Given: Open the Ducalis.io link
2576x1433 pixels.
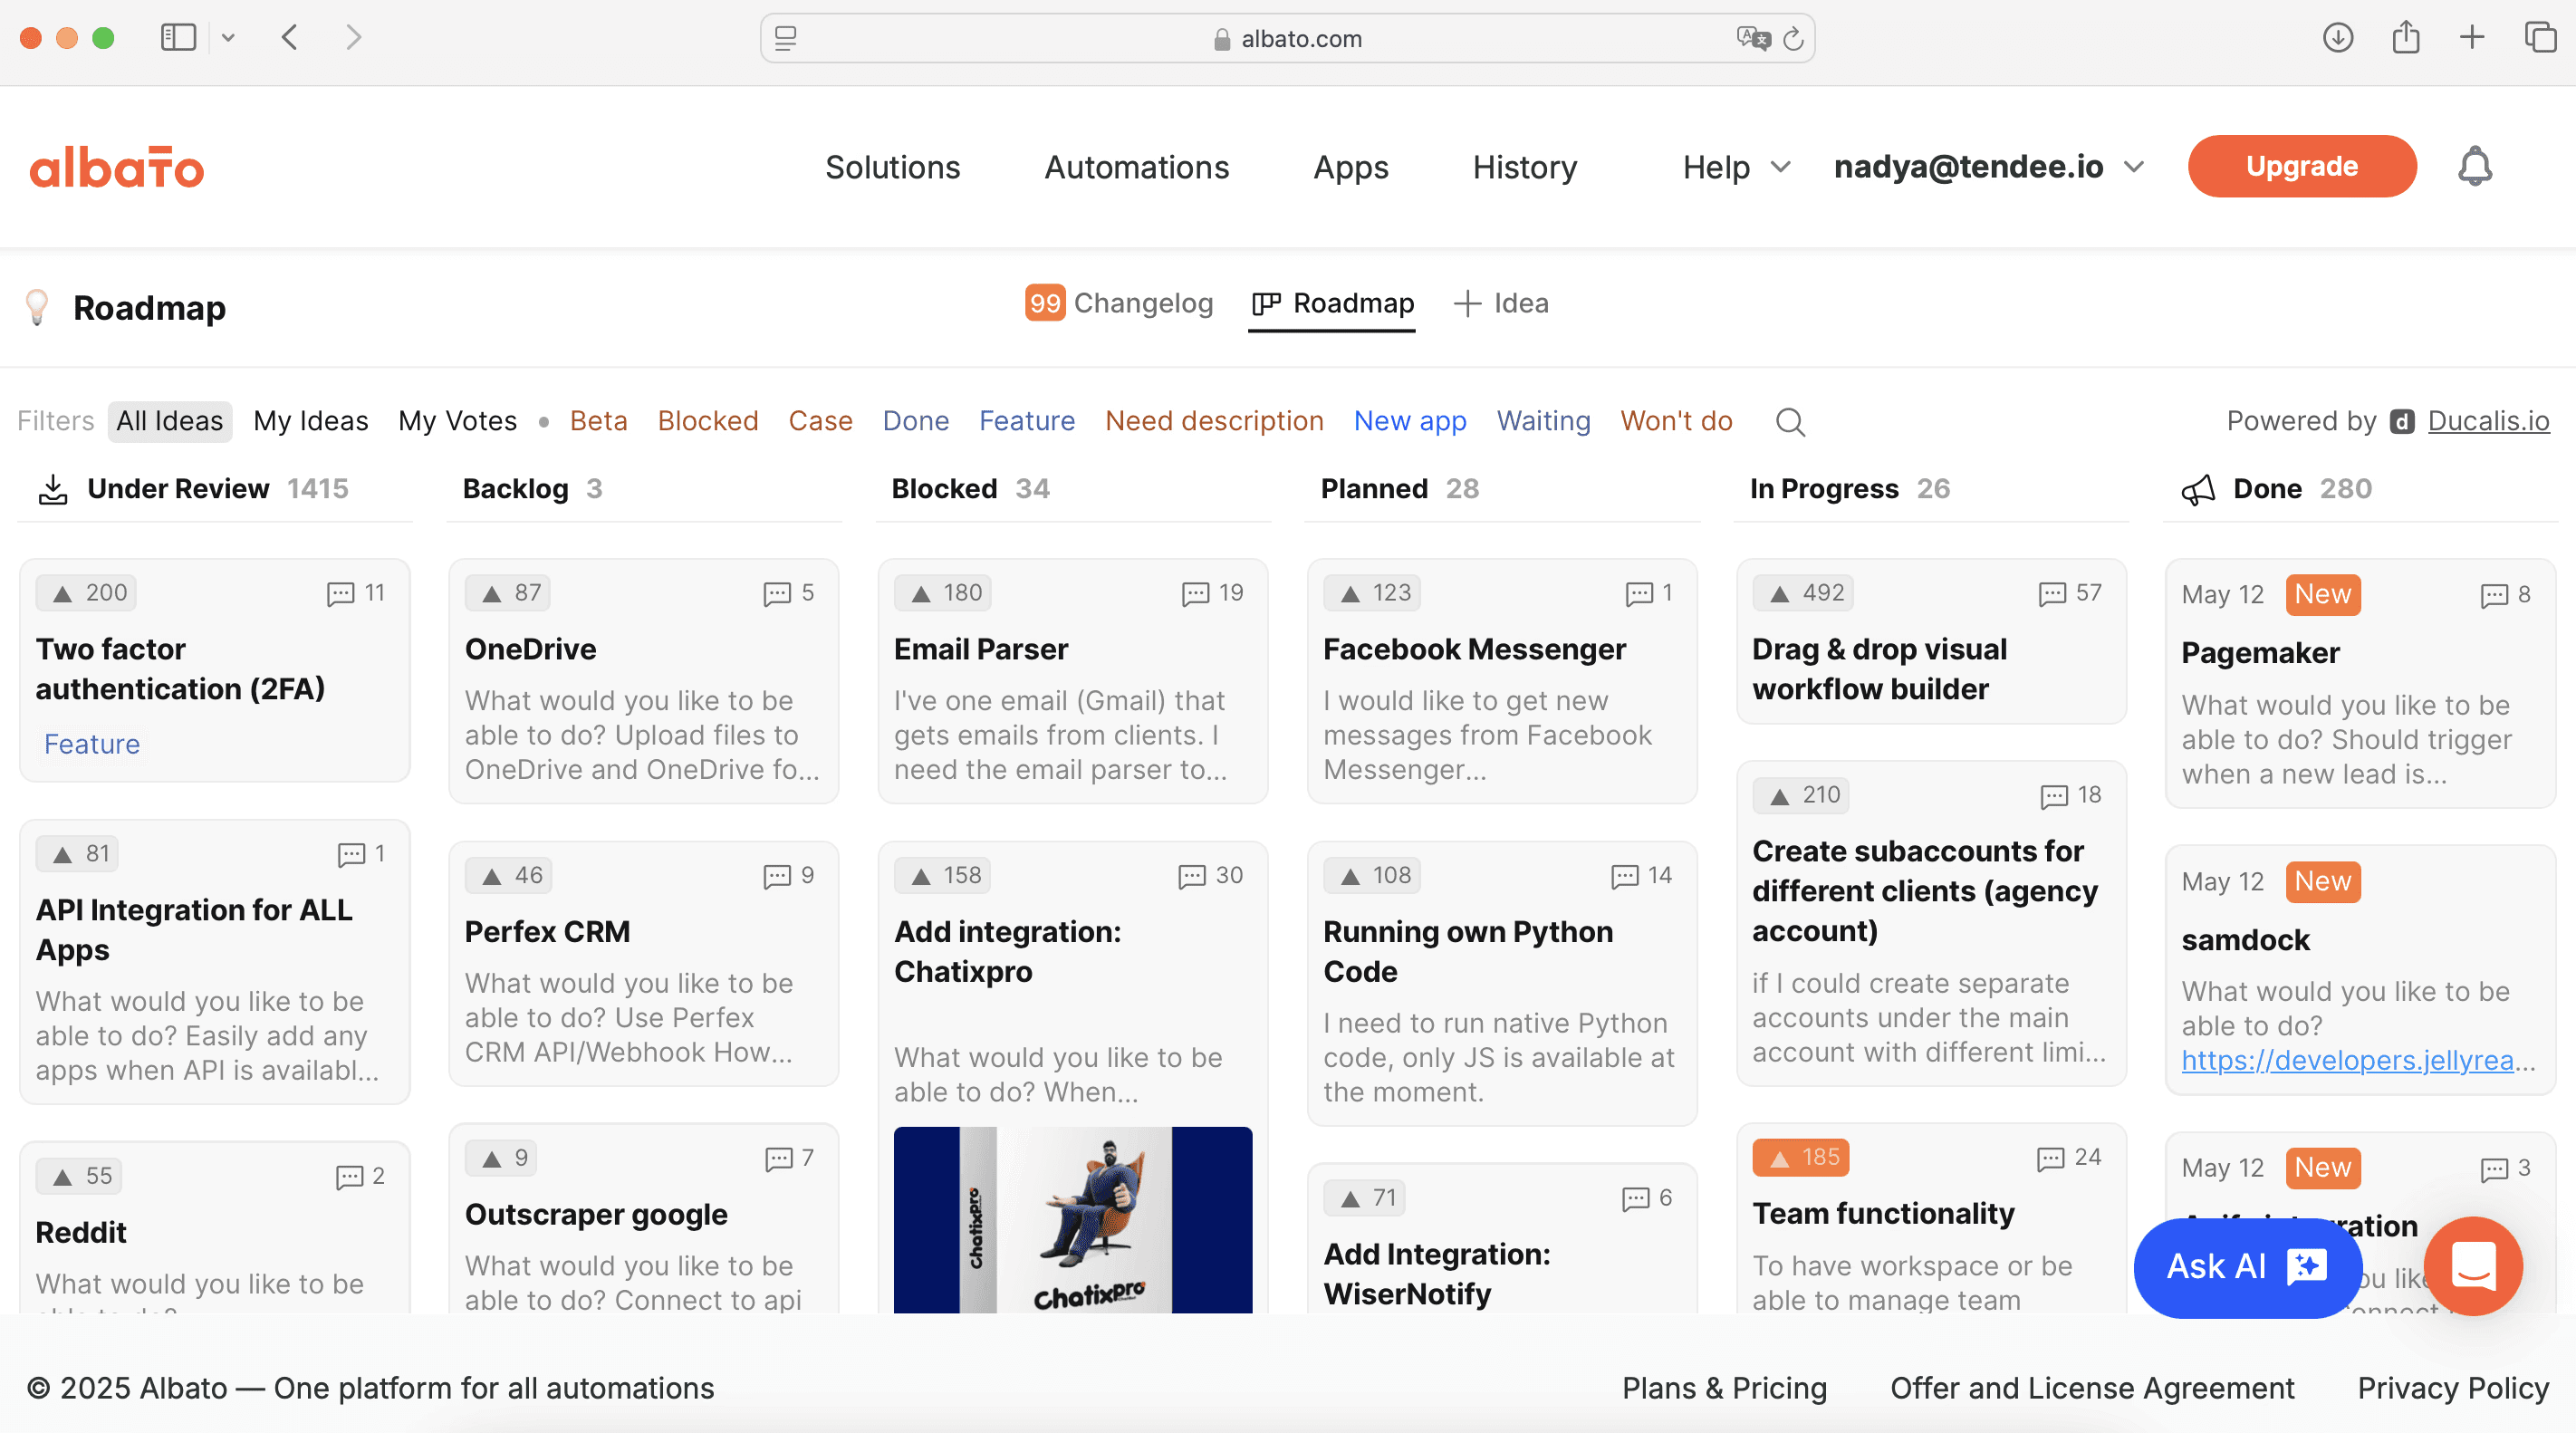Looking at the screenshot, I should (2488, 421).
